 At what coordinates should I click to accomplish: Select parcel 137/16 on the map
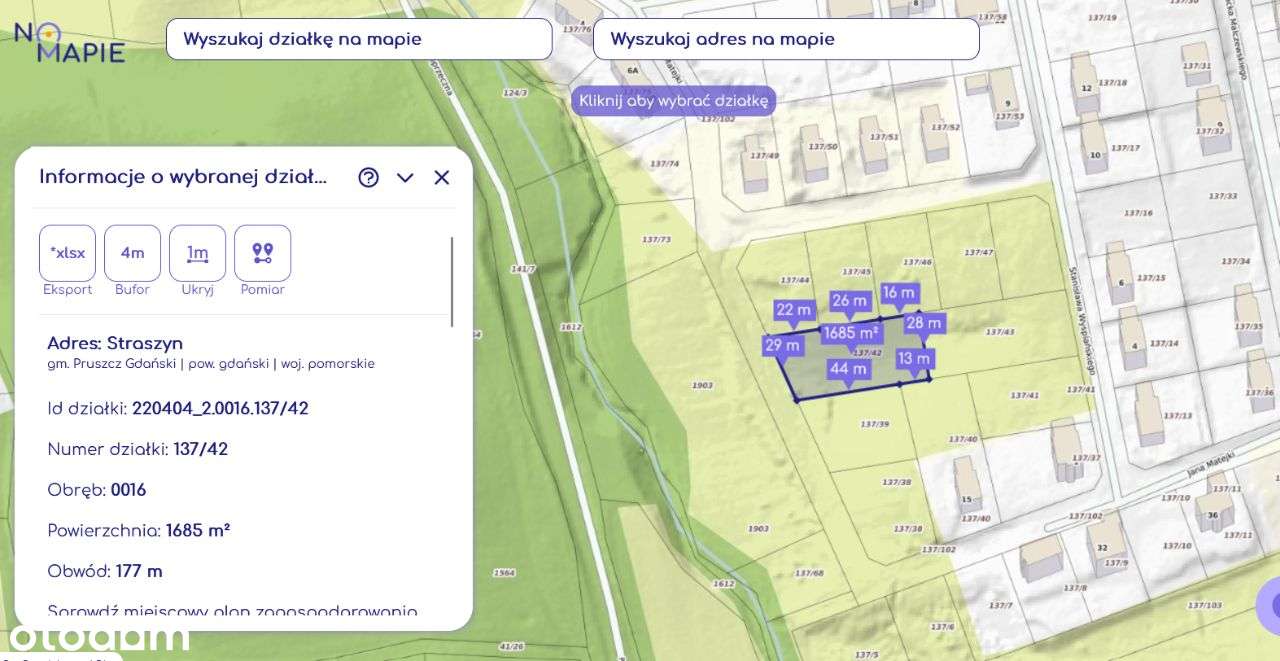click(x=1138, y=213)
